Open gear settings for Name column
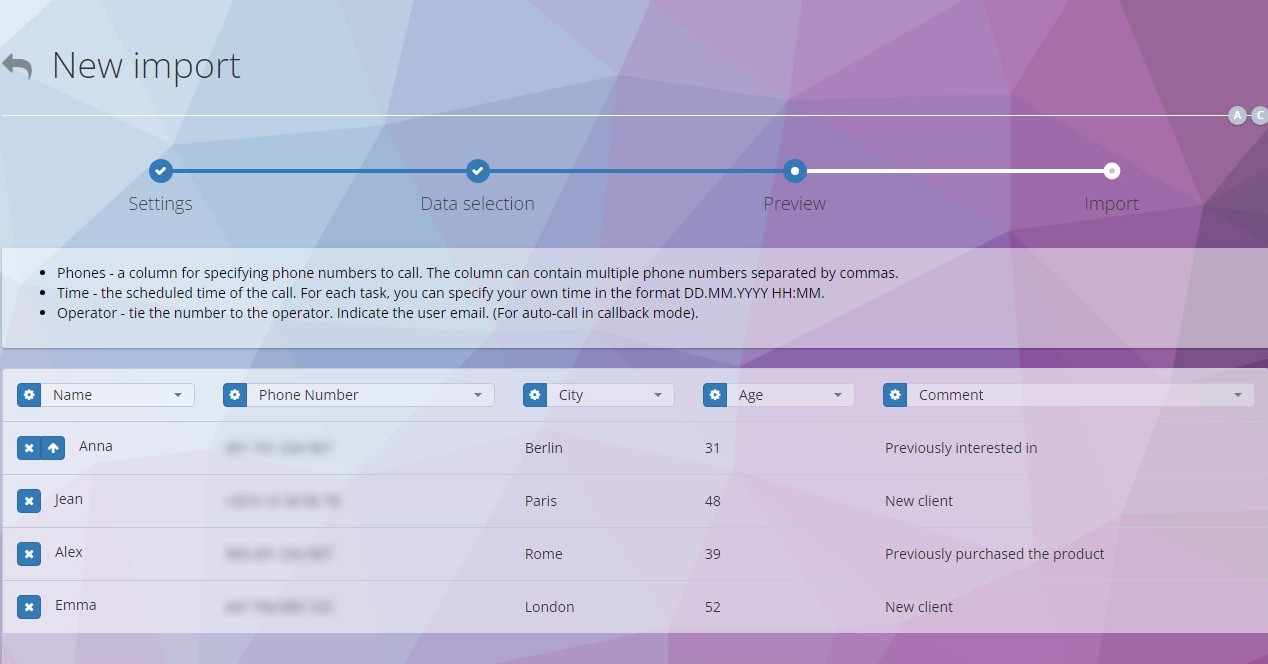The image size is (1268, 664). (x=29, y=395)
